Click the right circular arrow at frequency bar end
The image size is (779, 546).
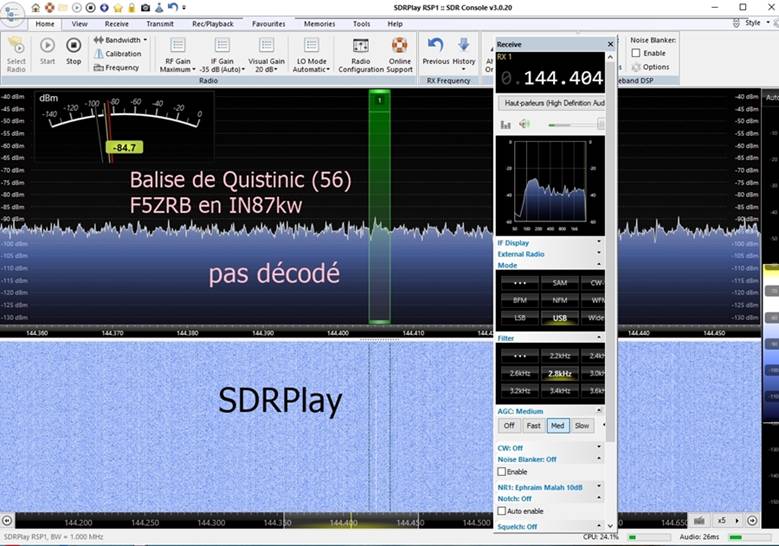coord(752,521)
